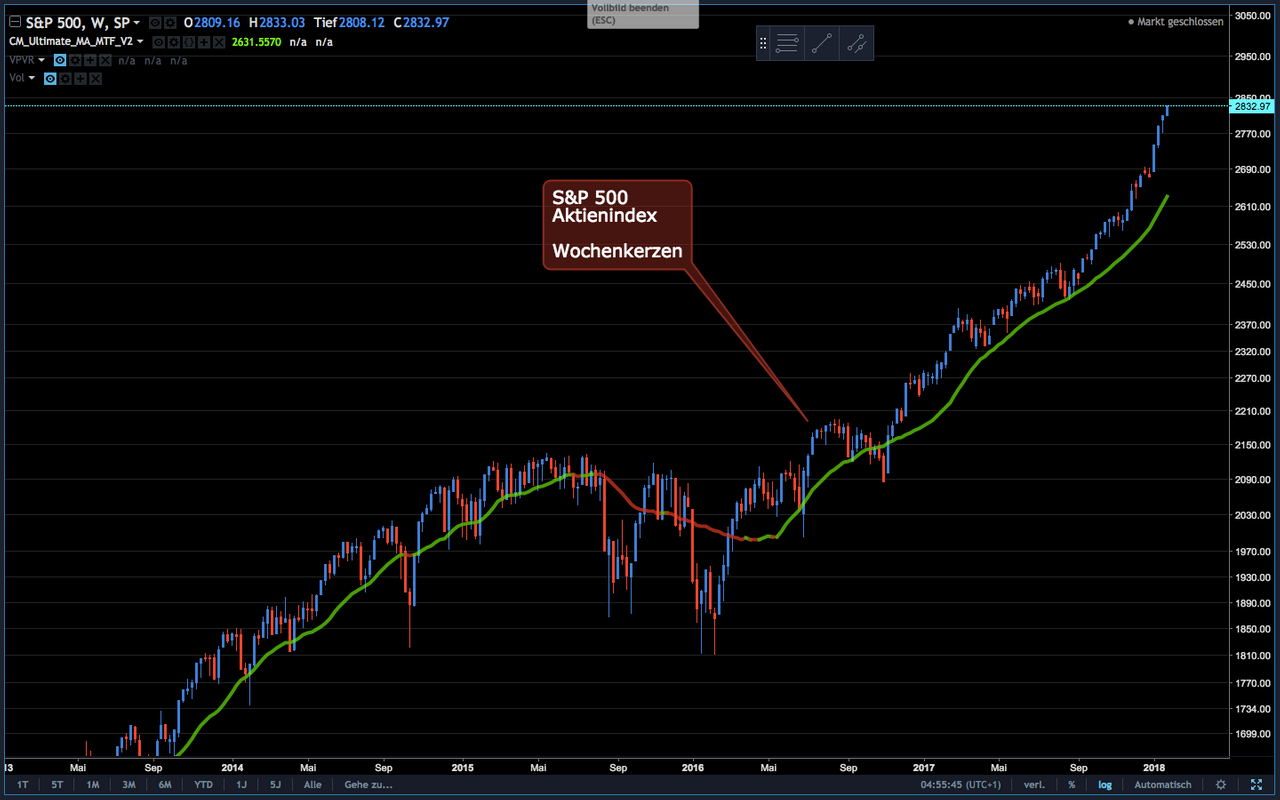Set range to 6M
1280x800 pixels.
[x=164, y=785]
